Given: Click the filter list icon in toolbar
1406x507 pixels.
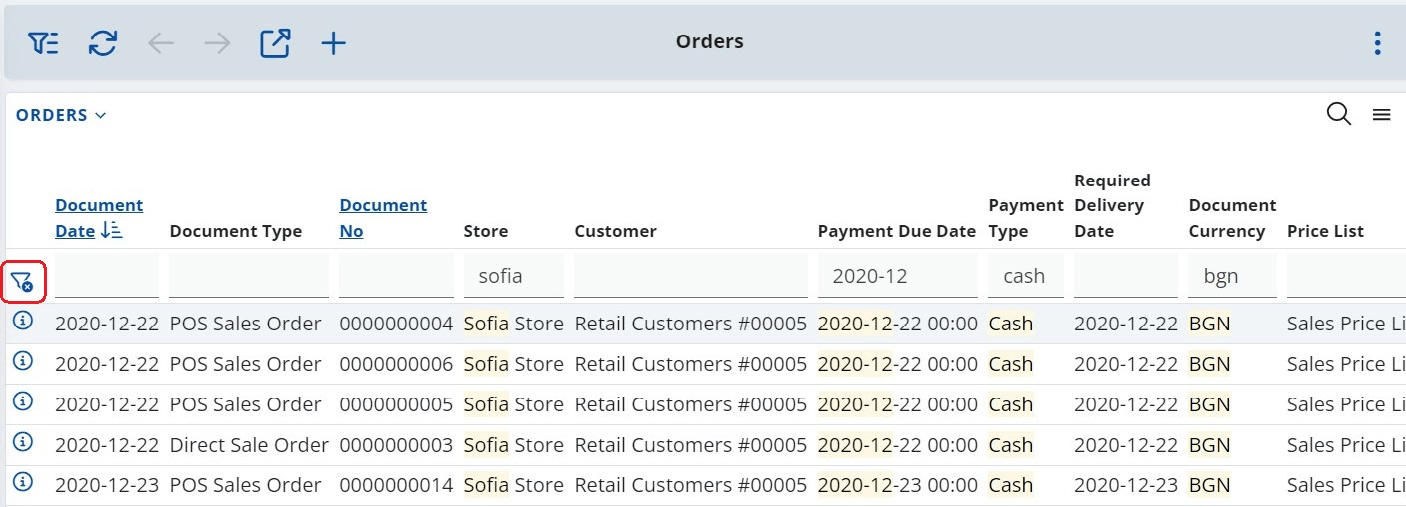Looking at the screenshot, I should point(43,43).
